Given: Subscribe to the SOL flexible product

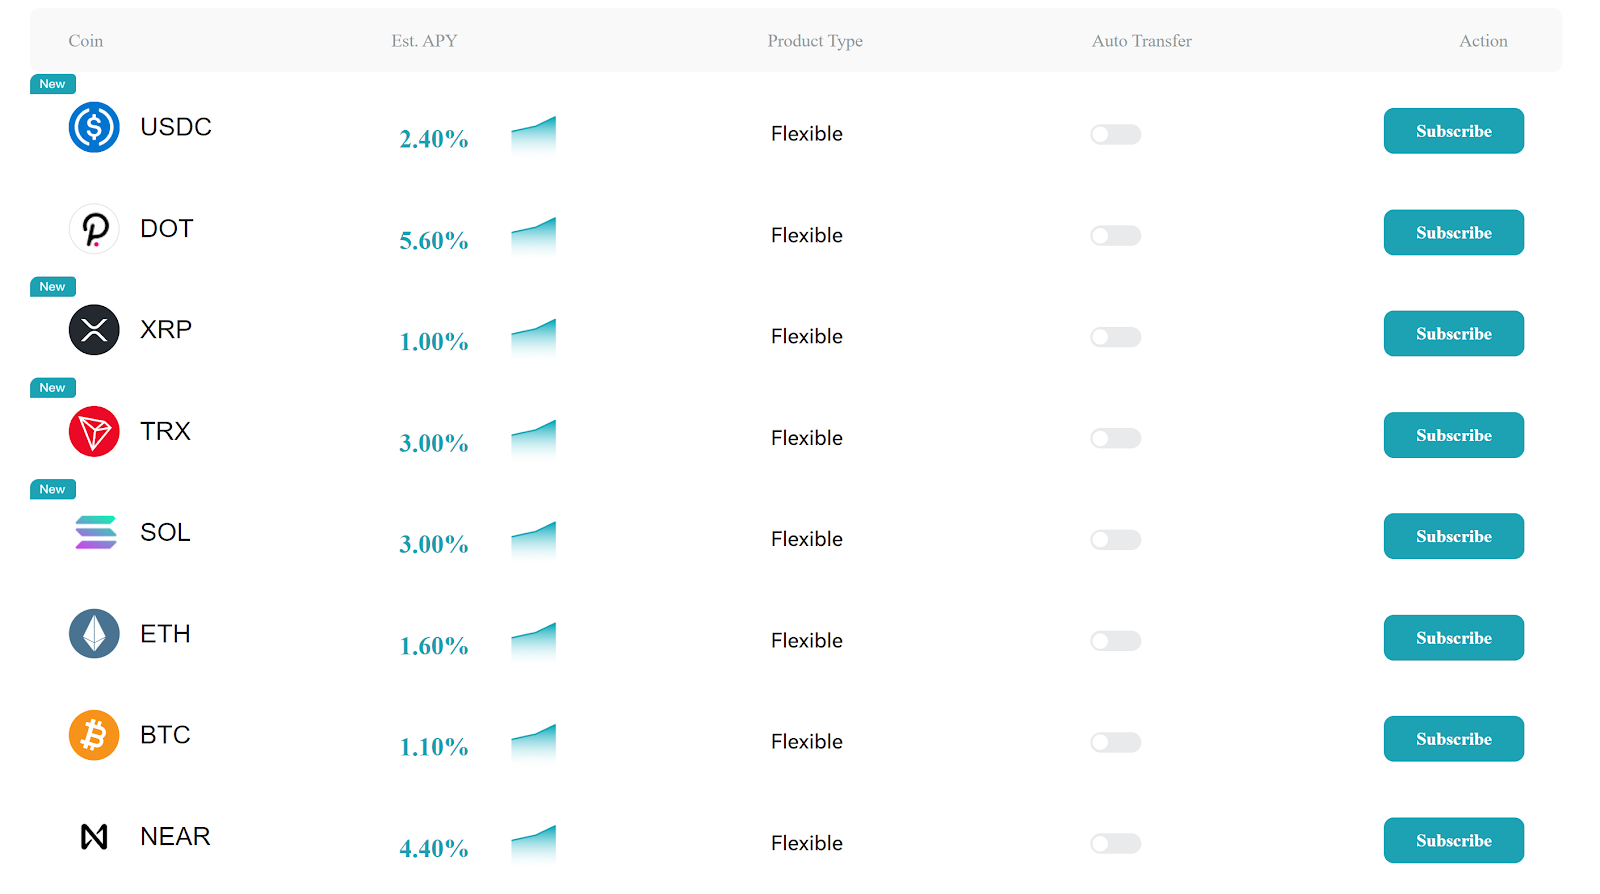Looking at the screenshot, I should [1453, 537].
